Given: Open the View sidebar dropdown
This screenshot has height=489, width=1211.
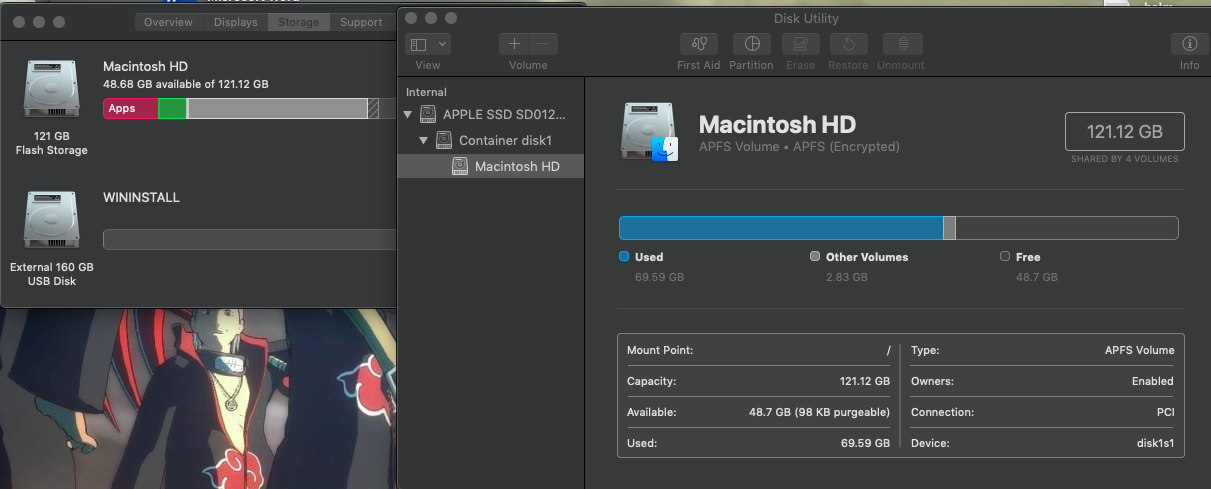Looking at the screenshot, I should tap(428, 44).
